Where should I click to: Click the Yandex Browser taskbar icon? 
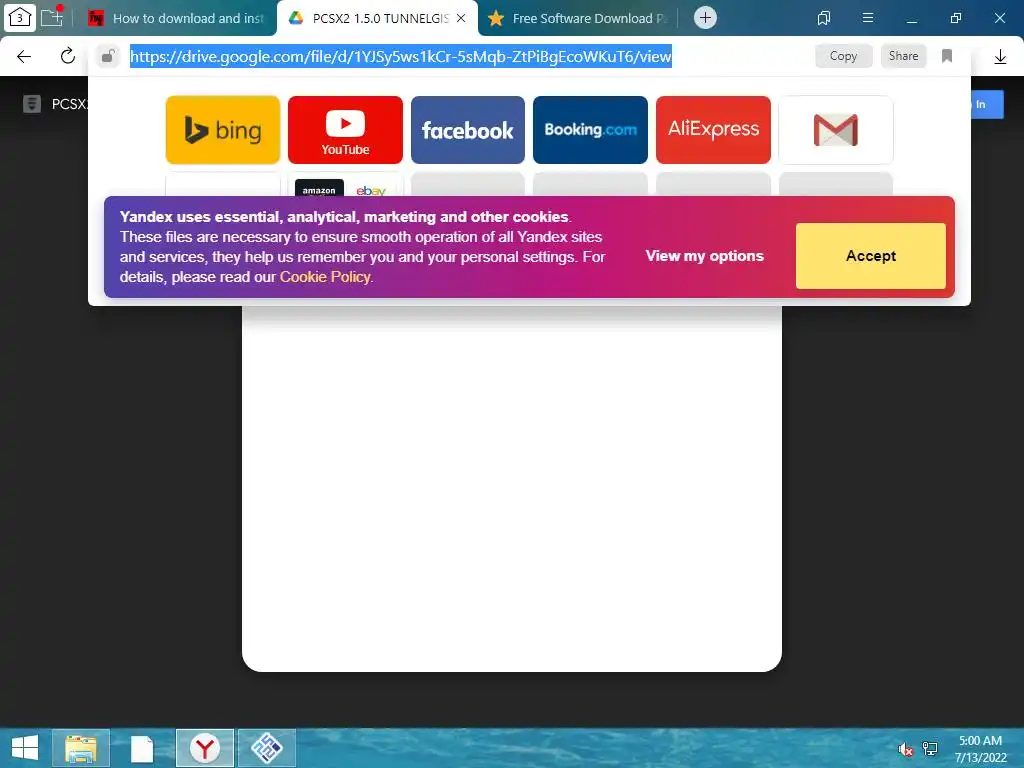tap(205, 748)
